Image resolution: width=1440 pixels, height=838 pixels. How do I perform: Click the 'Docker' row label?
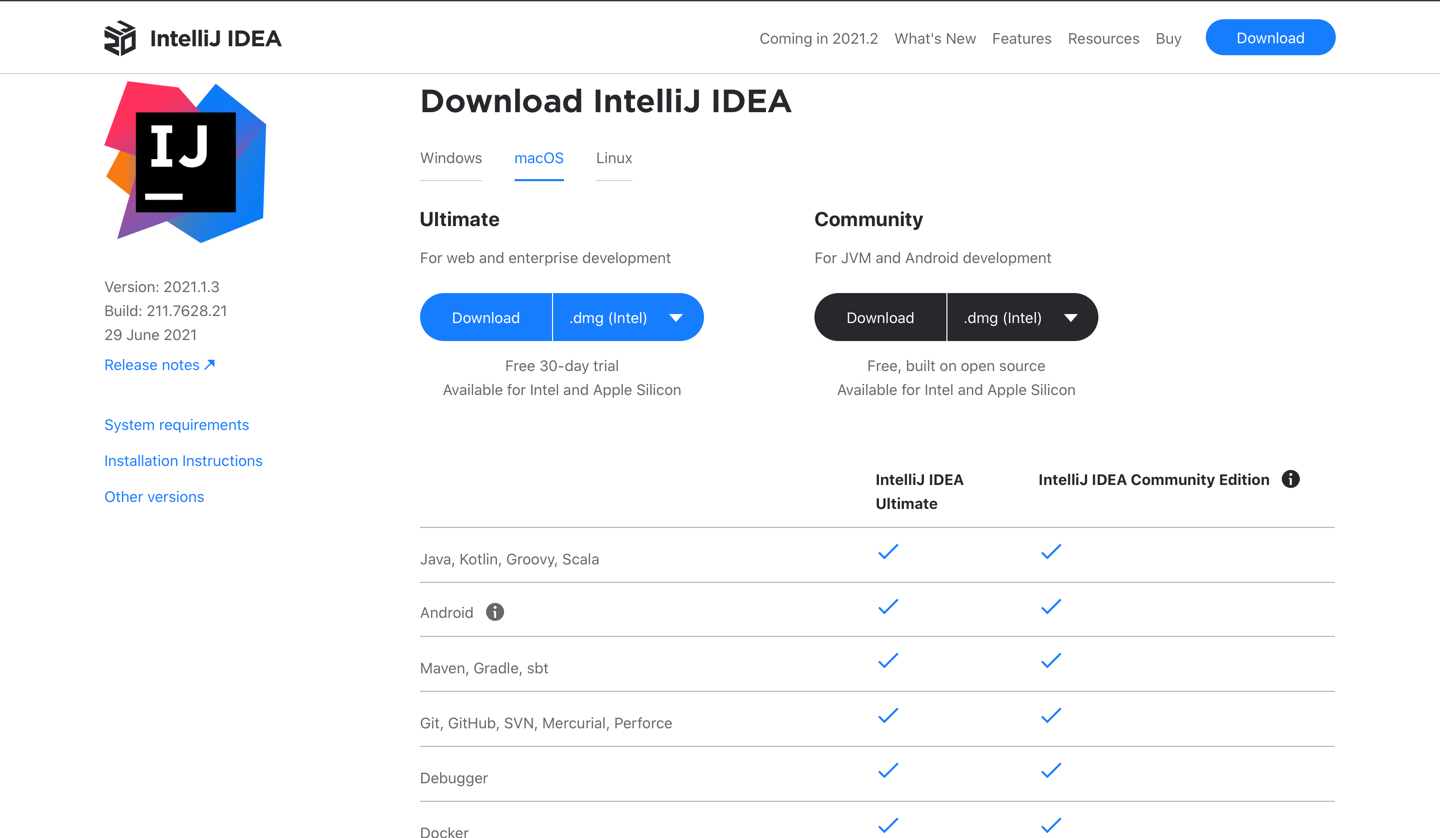(444, 831)
